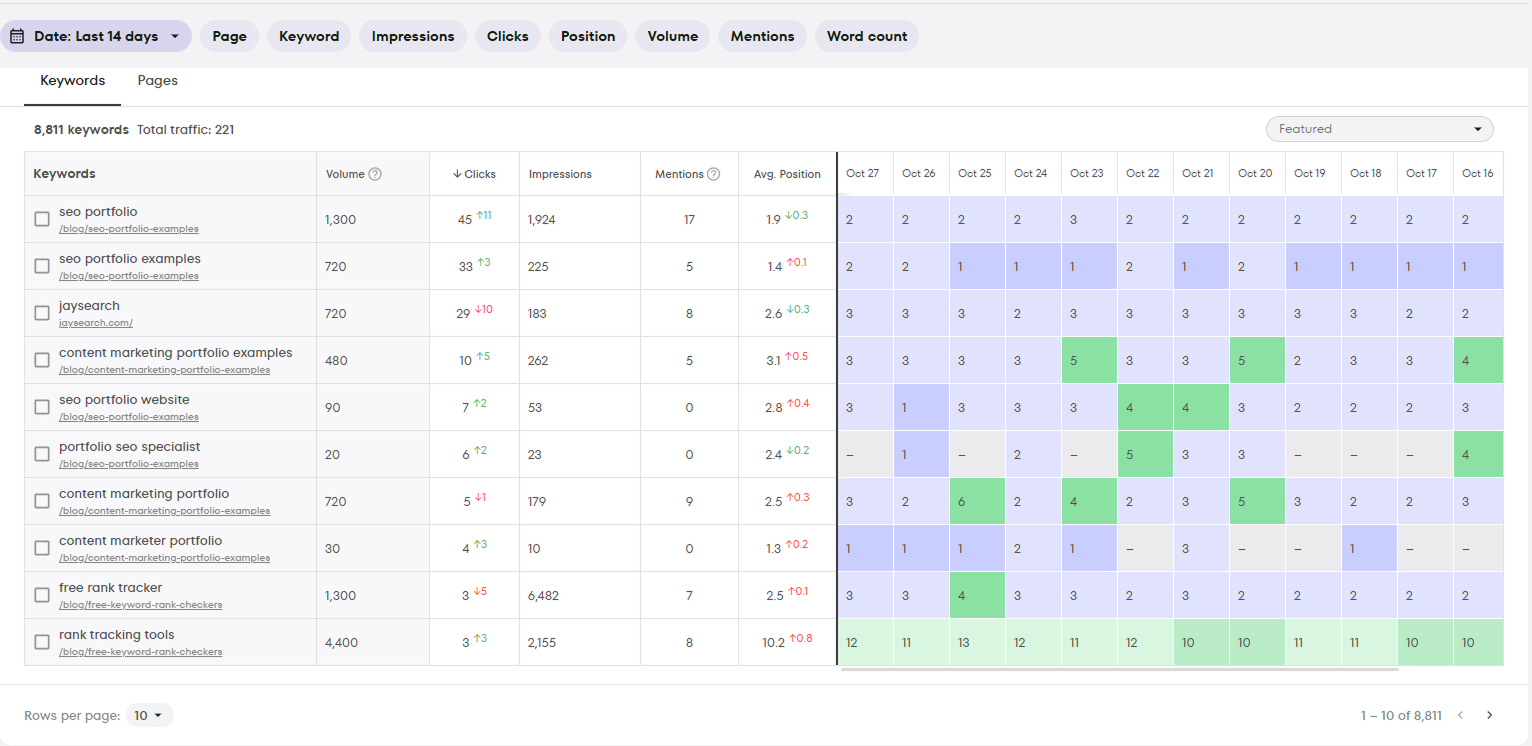Open the 'Date: Last 14 days' dropdown
Viewport: 1532px width, 746px height.
[x=96, y=35]
